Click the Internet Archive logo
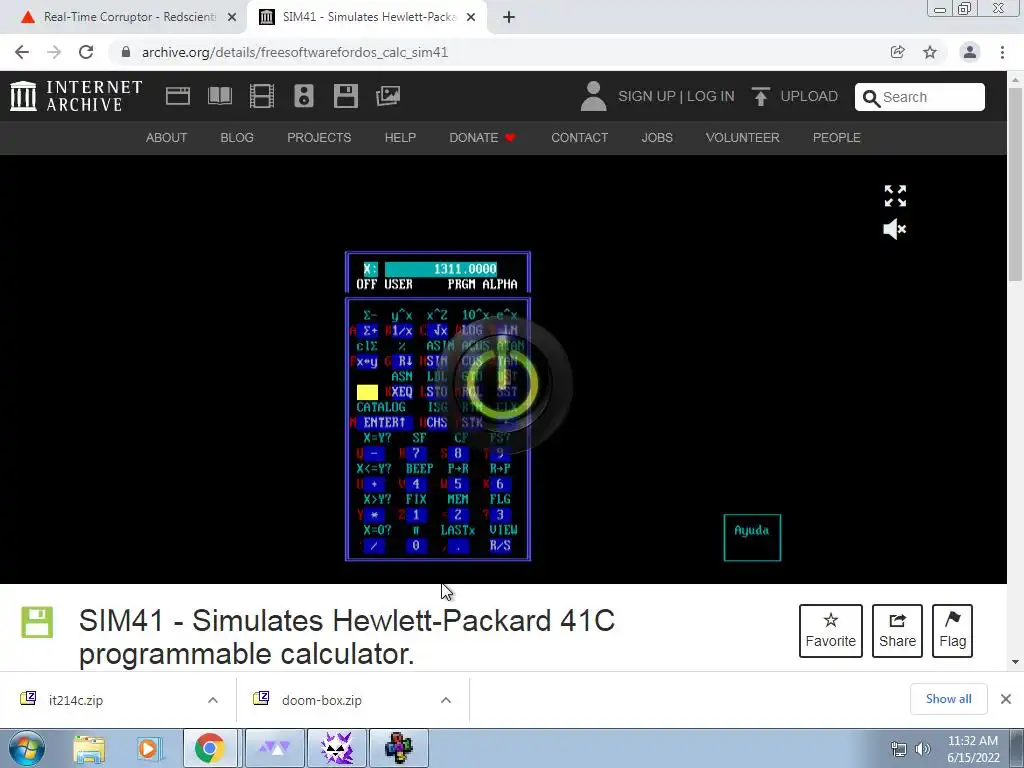Image resolution: width=1024 pixels, height=768 pixels. (x=76, y=96)
